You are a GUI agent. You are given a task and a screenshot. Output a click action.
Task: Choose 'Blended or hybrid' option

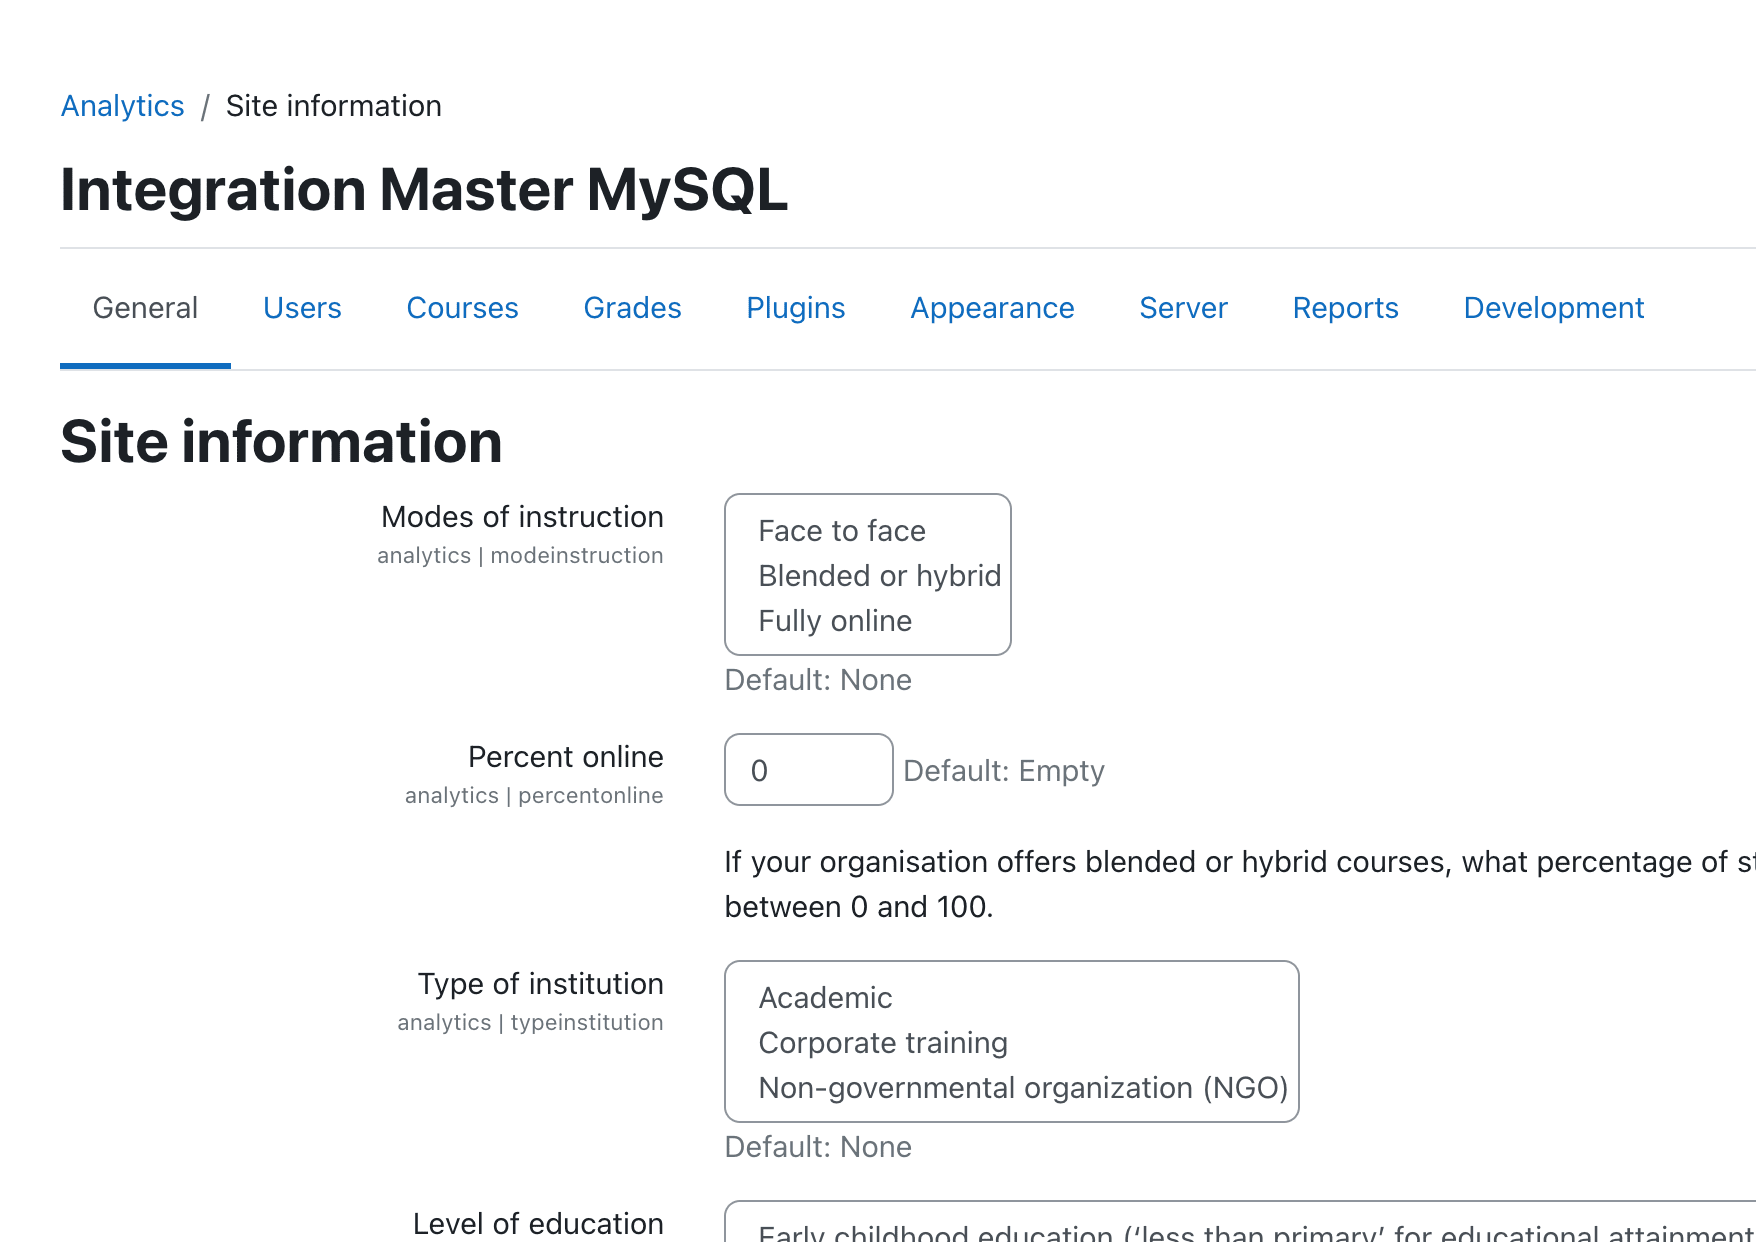click(879, 576)
